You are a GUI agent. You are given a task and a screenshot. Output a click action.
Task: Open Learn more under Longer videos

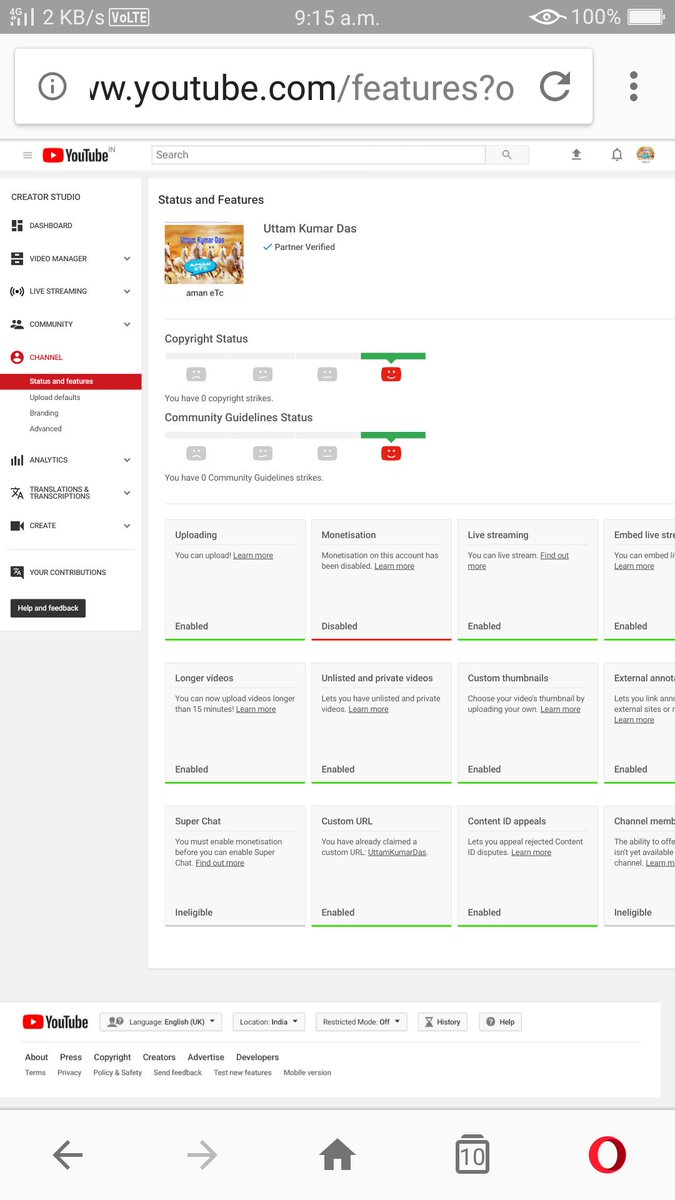click(256, 710)
